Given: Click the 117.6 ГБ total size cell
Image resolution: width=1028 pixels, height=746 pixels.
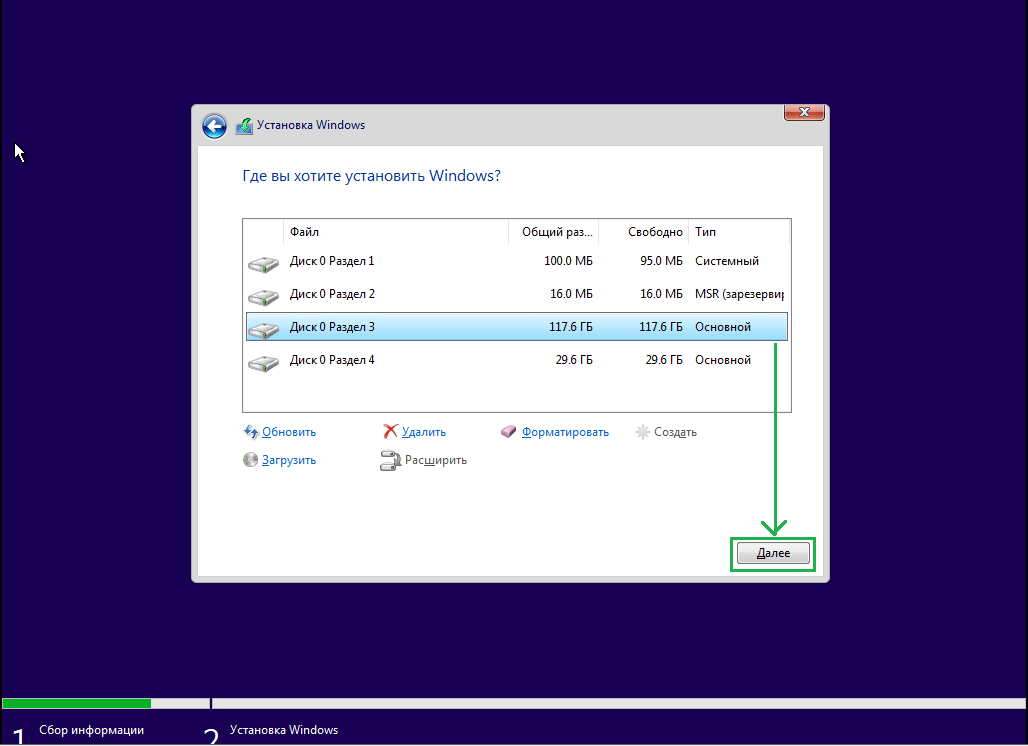Looking at the screenshot, I should 570,327.
